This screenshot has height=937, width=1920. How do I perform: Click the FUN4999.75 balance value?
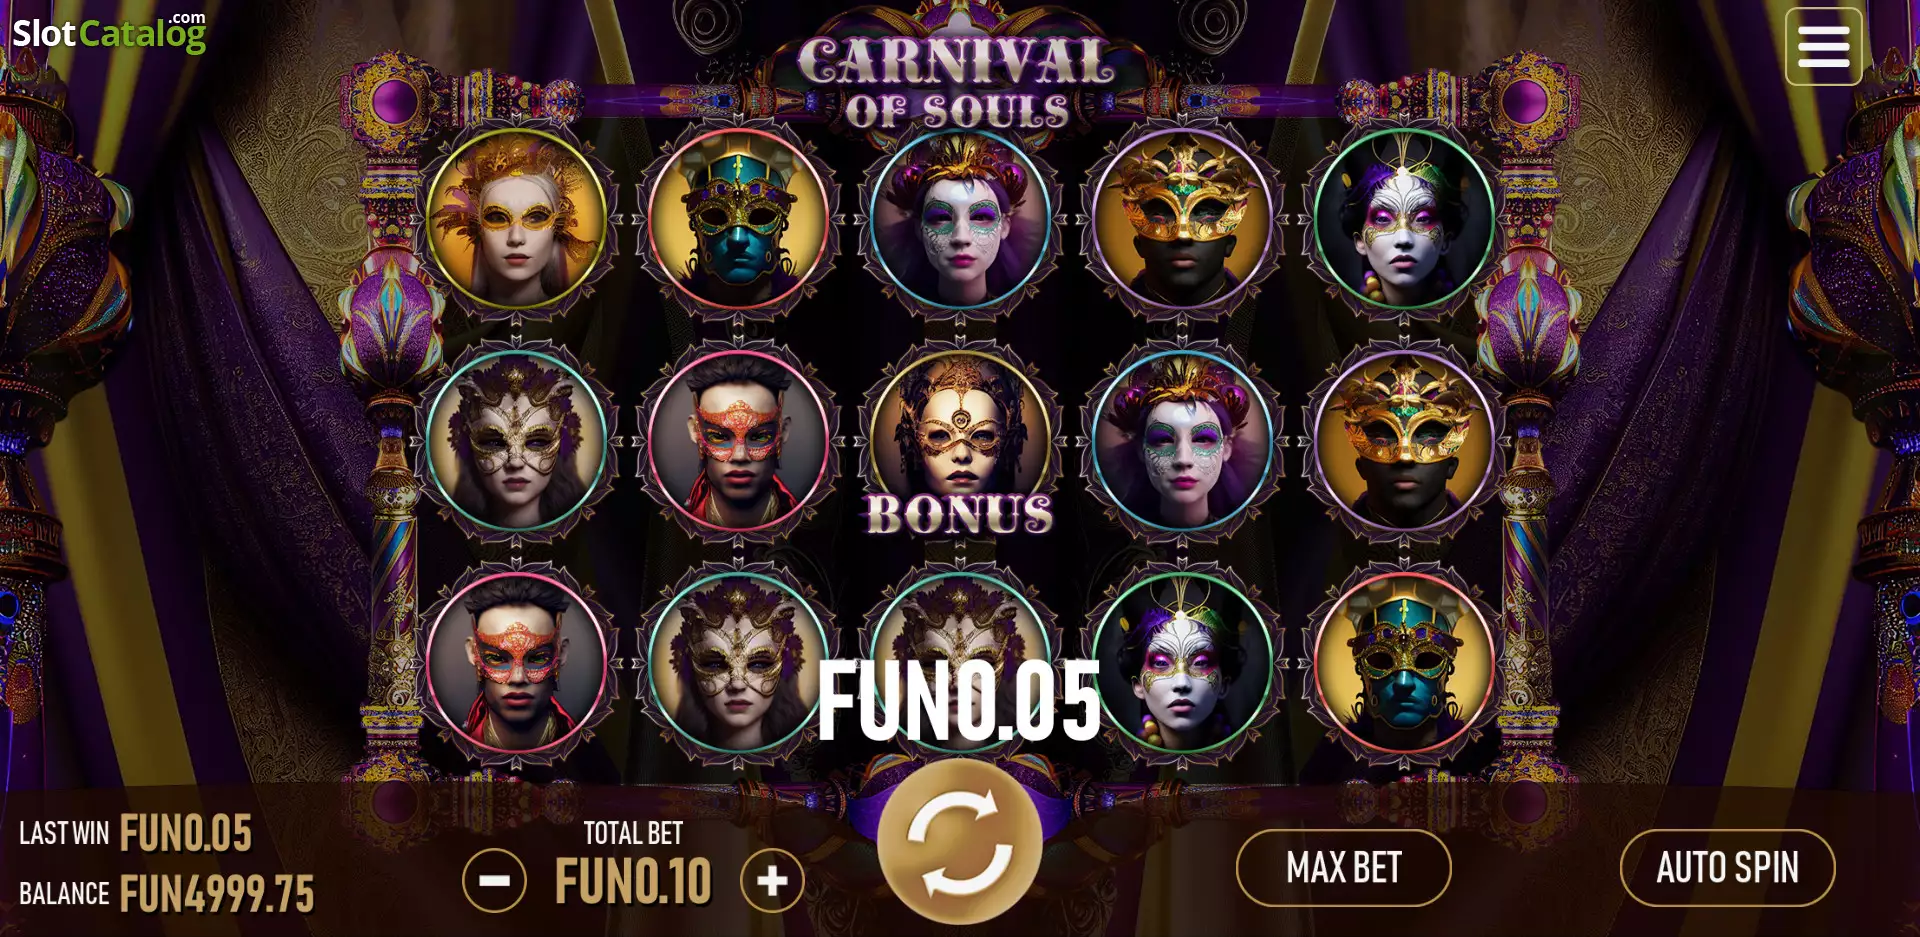(x=217, y=893)
